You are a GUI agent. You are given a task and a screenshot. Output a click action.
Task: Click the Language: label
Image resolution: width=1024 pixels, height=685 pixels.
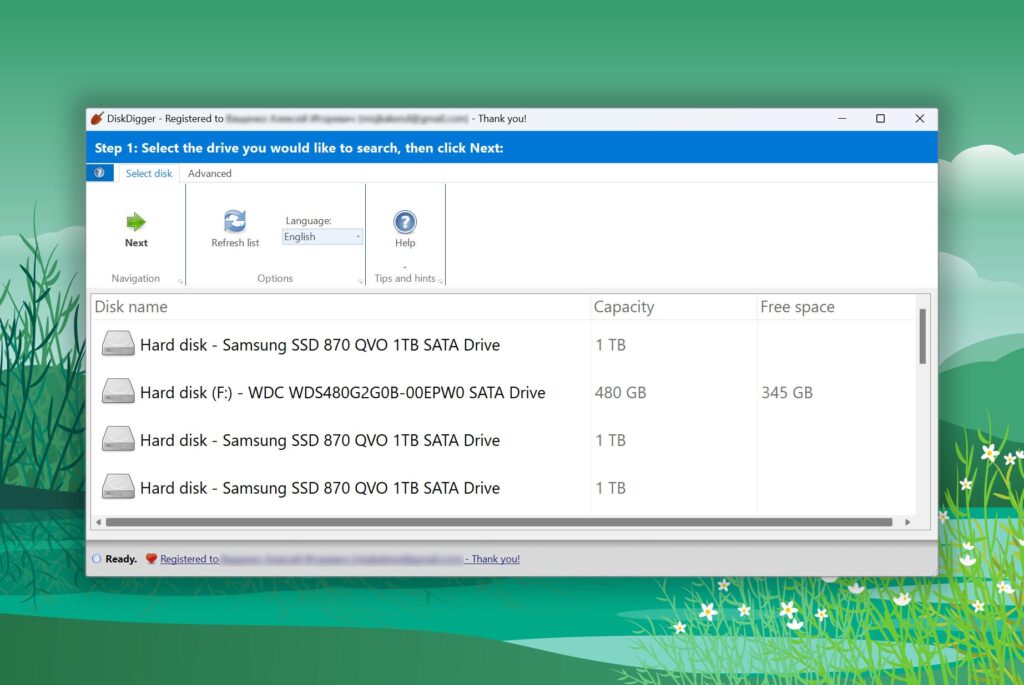pyautogui.click(x=308, y=221)
